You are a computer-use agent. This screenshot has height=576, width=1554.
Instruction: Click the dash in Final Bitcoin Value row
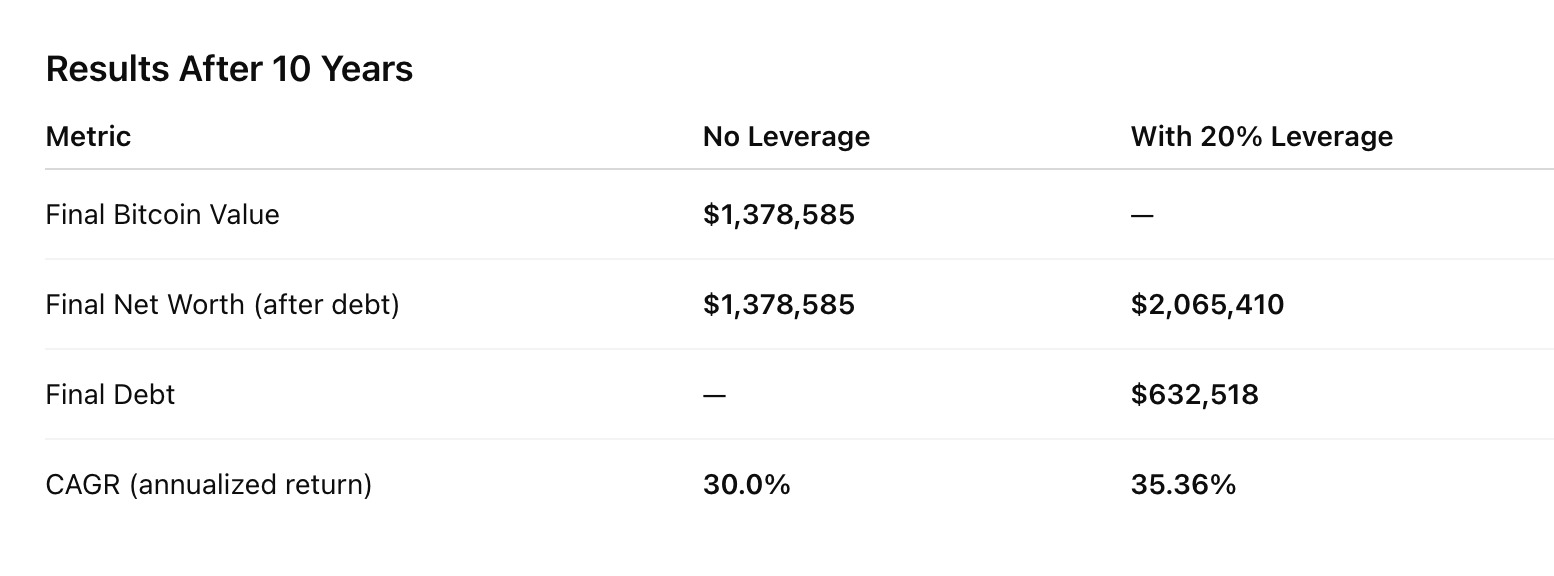(1142, 215)
